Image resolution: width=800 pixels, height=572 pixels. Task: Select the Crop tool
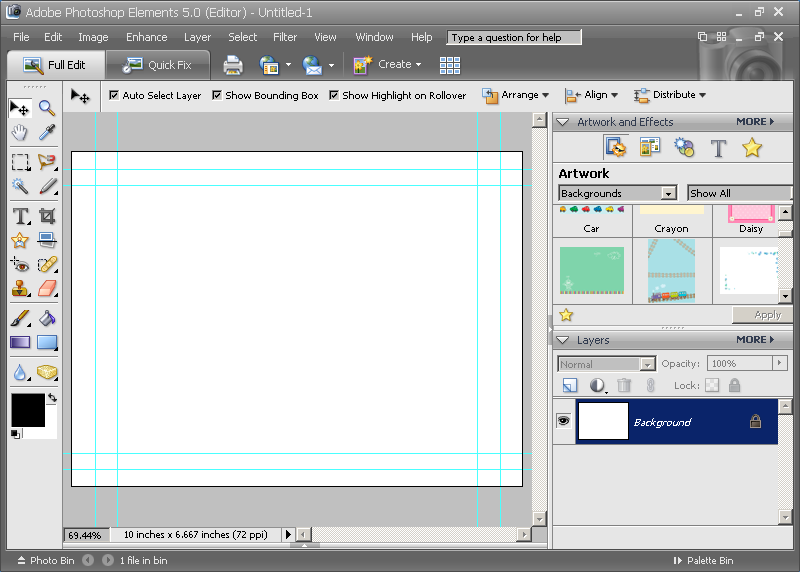[x=47, y=216]
